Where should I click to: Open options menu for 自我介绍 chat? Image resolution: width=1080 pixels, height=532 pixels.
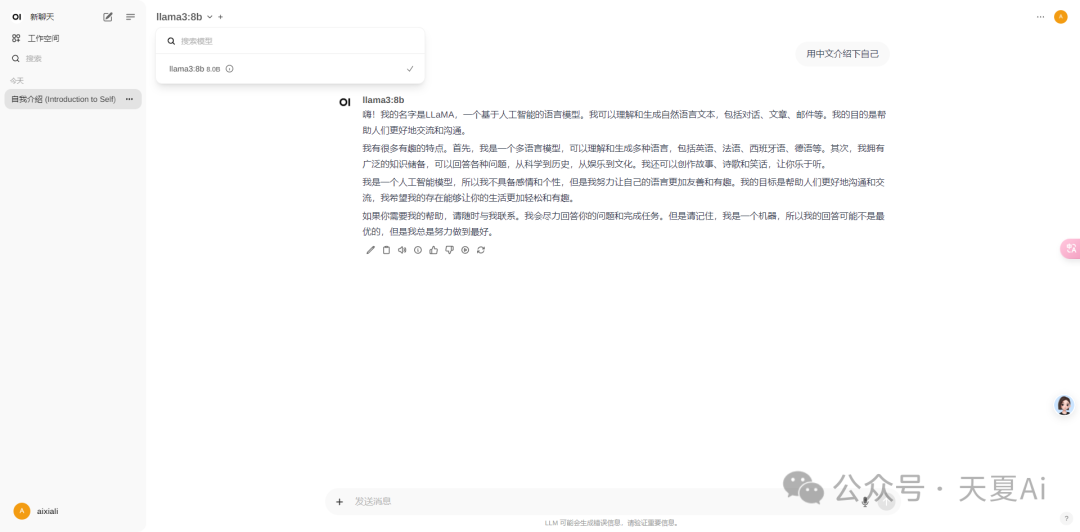(129, 99)
